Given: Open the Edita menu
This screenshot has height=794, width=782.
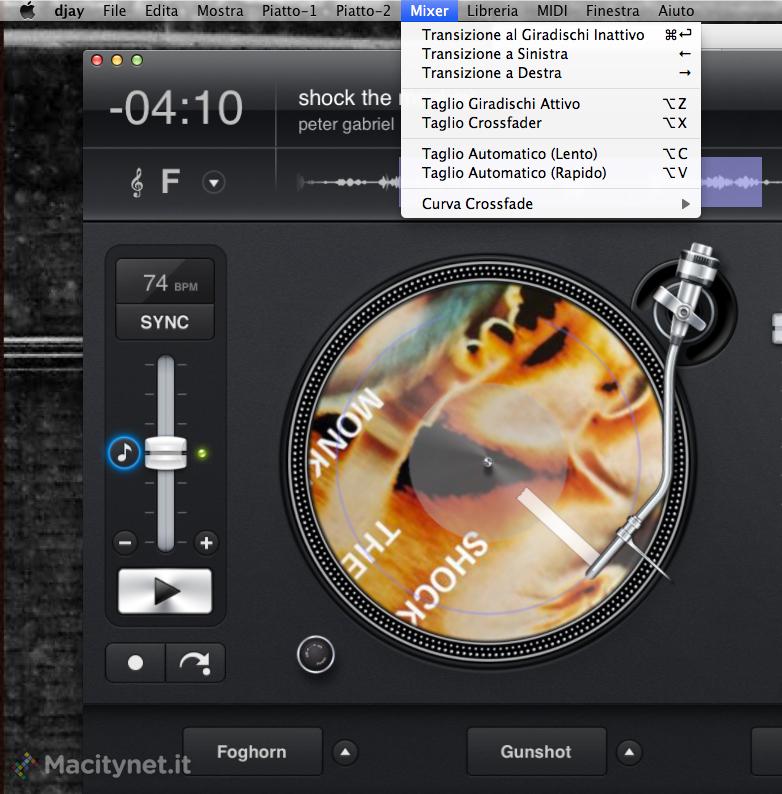Looking at the screenshot, I should pyautogui.click(x=161, y=11).
